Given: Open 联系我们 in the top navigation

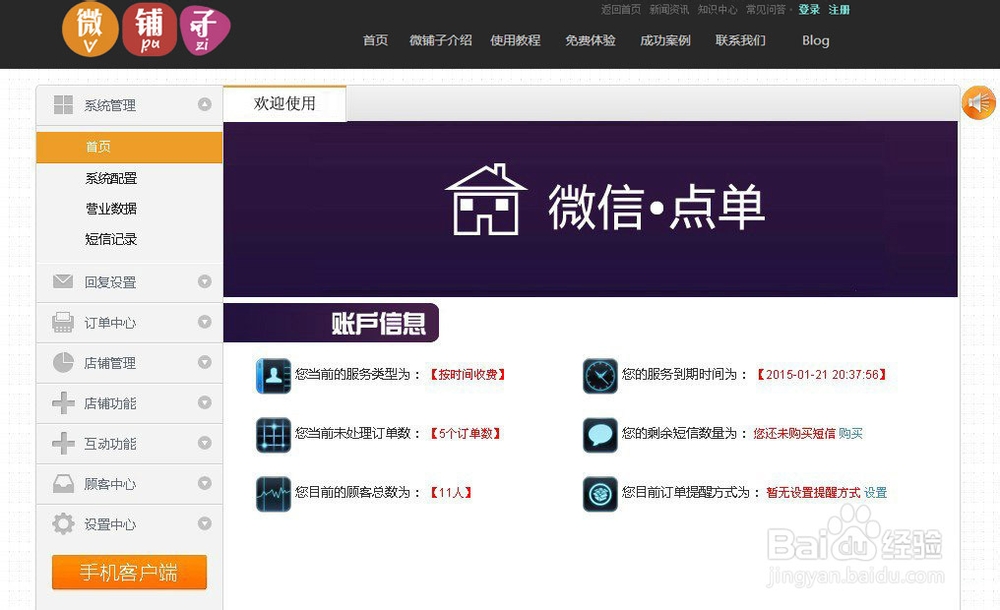Looking at the screenshot, I should click(x=740, y=40).
